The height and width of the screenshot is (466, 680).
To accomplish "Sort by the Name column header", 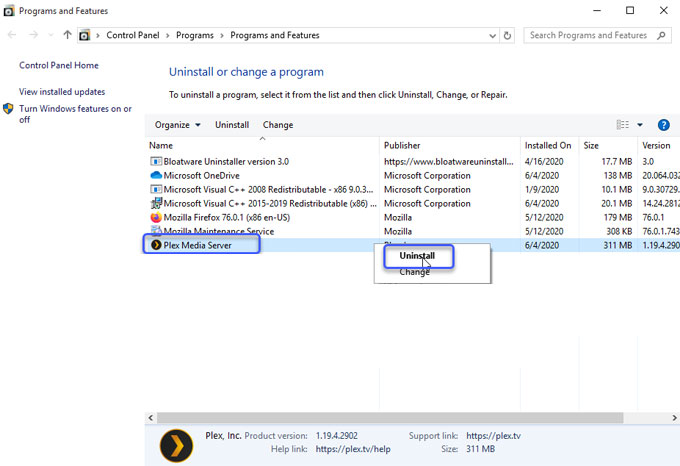I will [262, 145].
